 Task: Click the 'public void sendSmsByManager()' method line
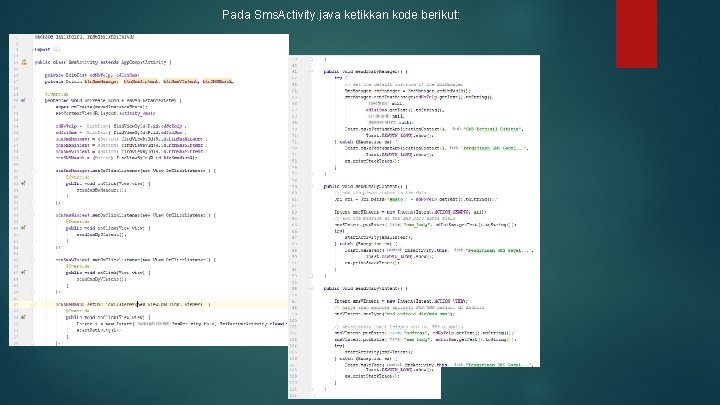click(365, 72)
